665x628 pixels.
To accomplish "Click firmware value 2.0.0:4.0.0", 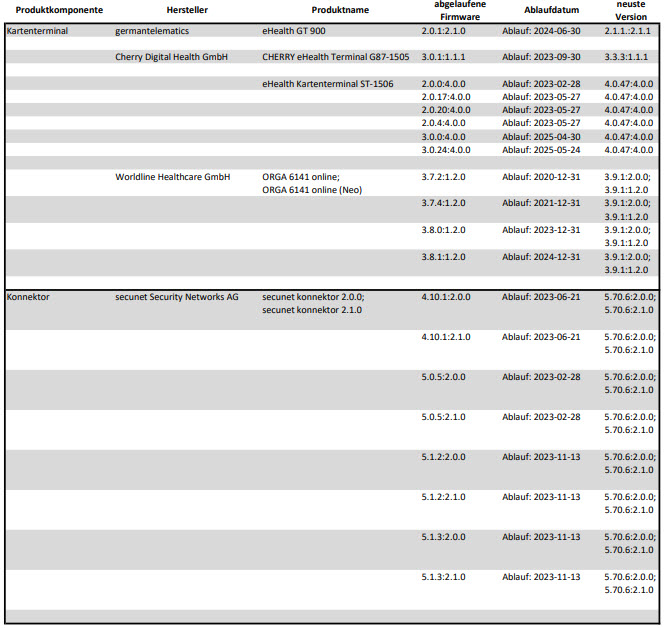I will [443, 84].
